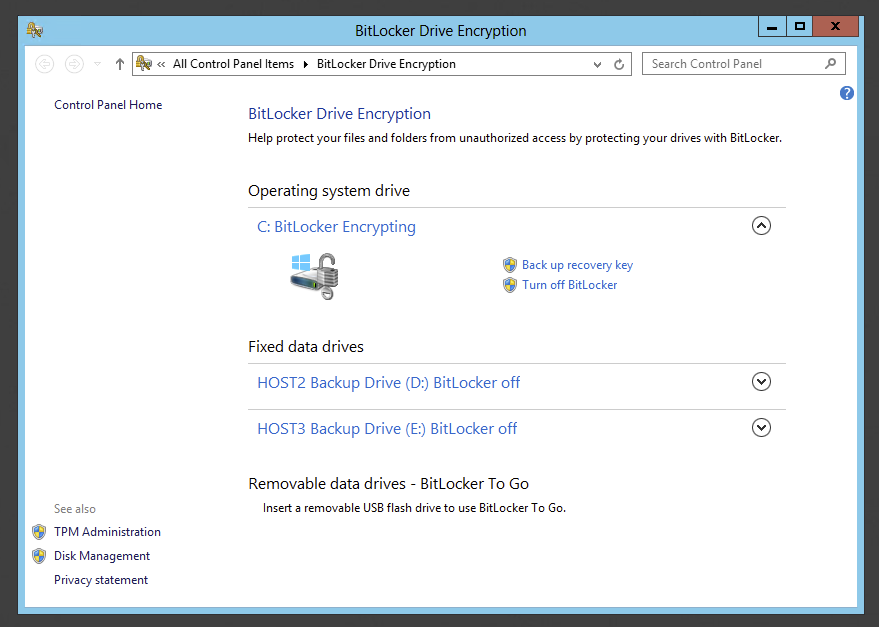Screen dimensions: 879x627
Task: Open the recent locations dropdown arrow
Action: click(97, 64)
